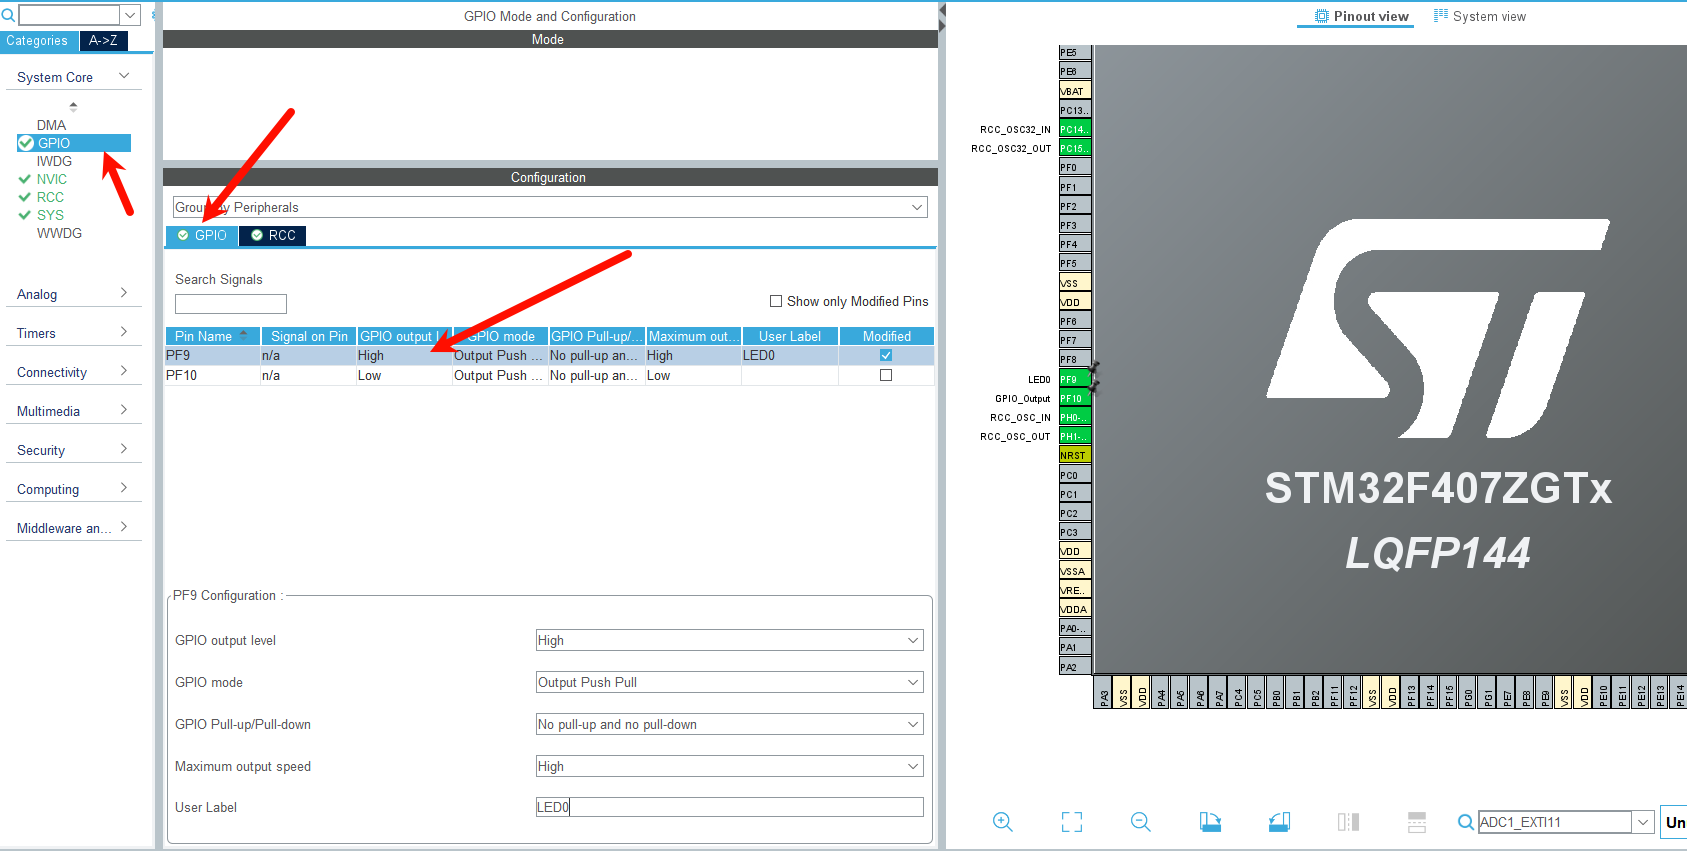Select DMA in System Core list
Image resolution: width=1687 pixels, height=851 pixels.
coord(51,125)
